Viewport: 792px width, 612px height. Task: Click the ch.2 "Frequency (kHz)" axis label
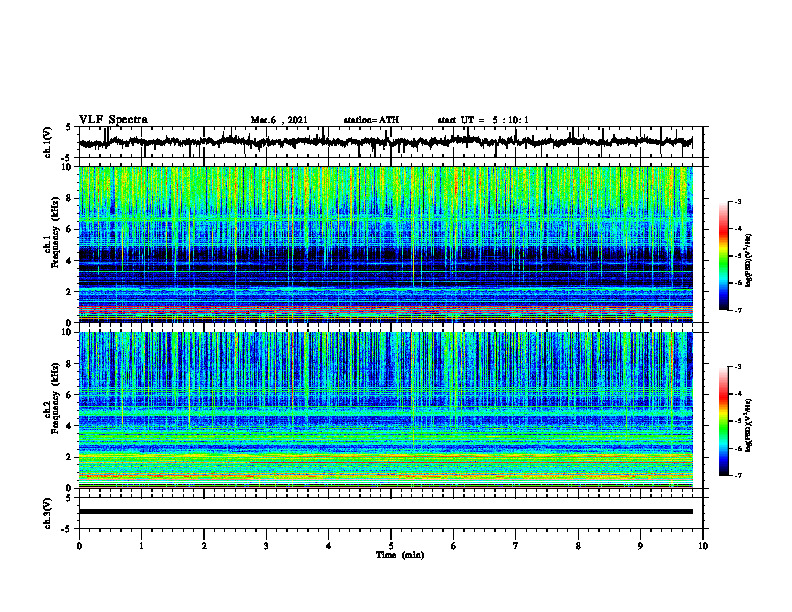55,397
